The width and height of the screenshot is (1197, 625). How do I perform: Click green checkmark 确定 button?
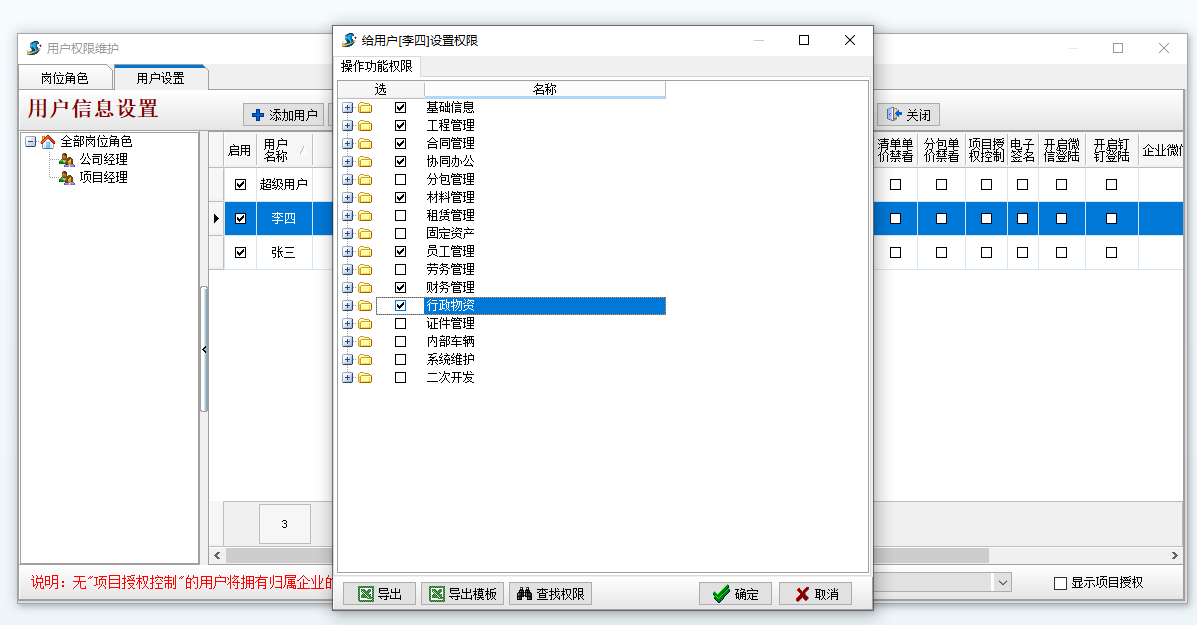pyautogui.click(x=720, y=594)
